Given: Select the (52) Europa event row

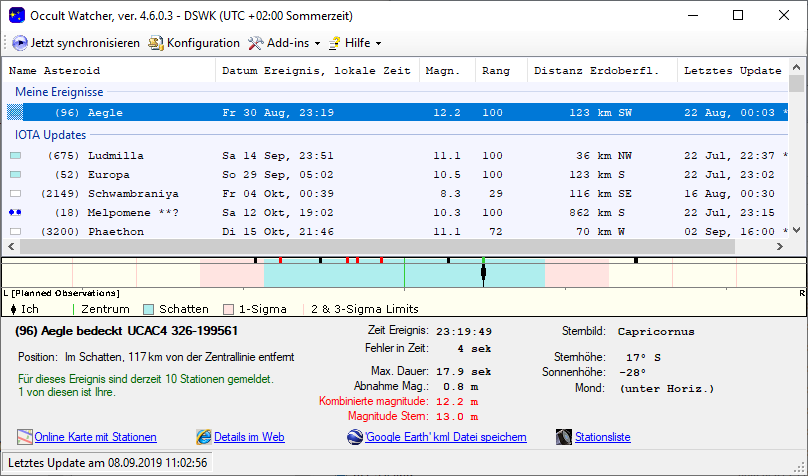Looking at the screenshot, I should tap(116, 175).
